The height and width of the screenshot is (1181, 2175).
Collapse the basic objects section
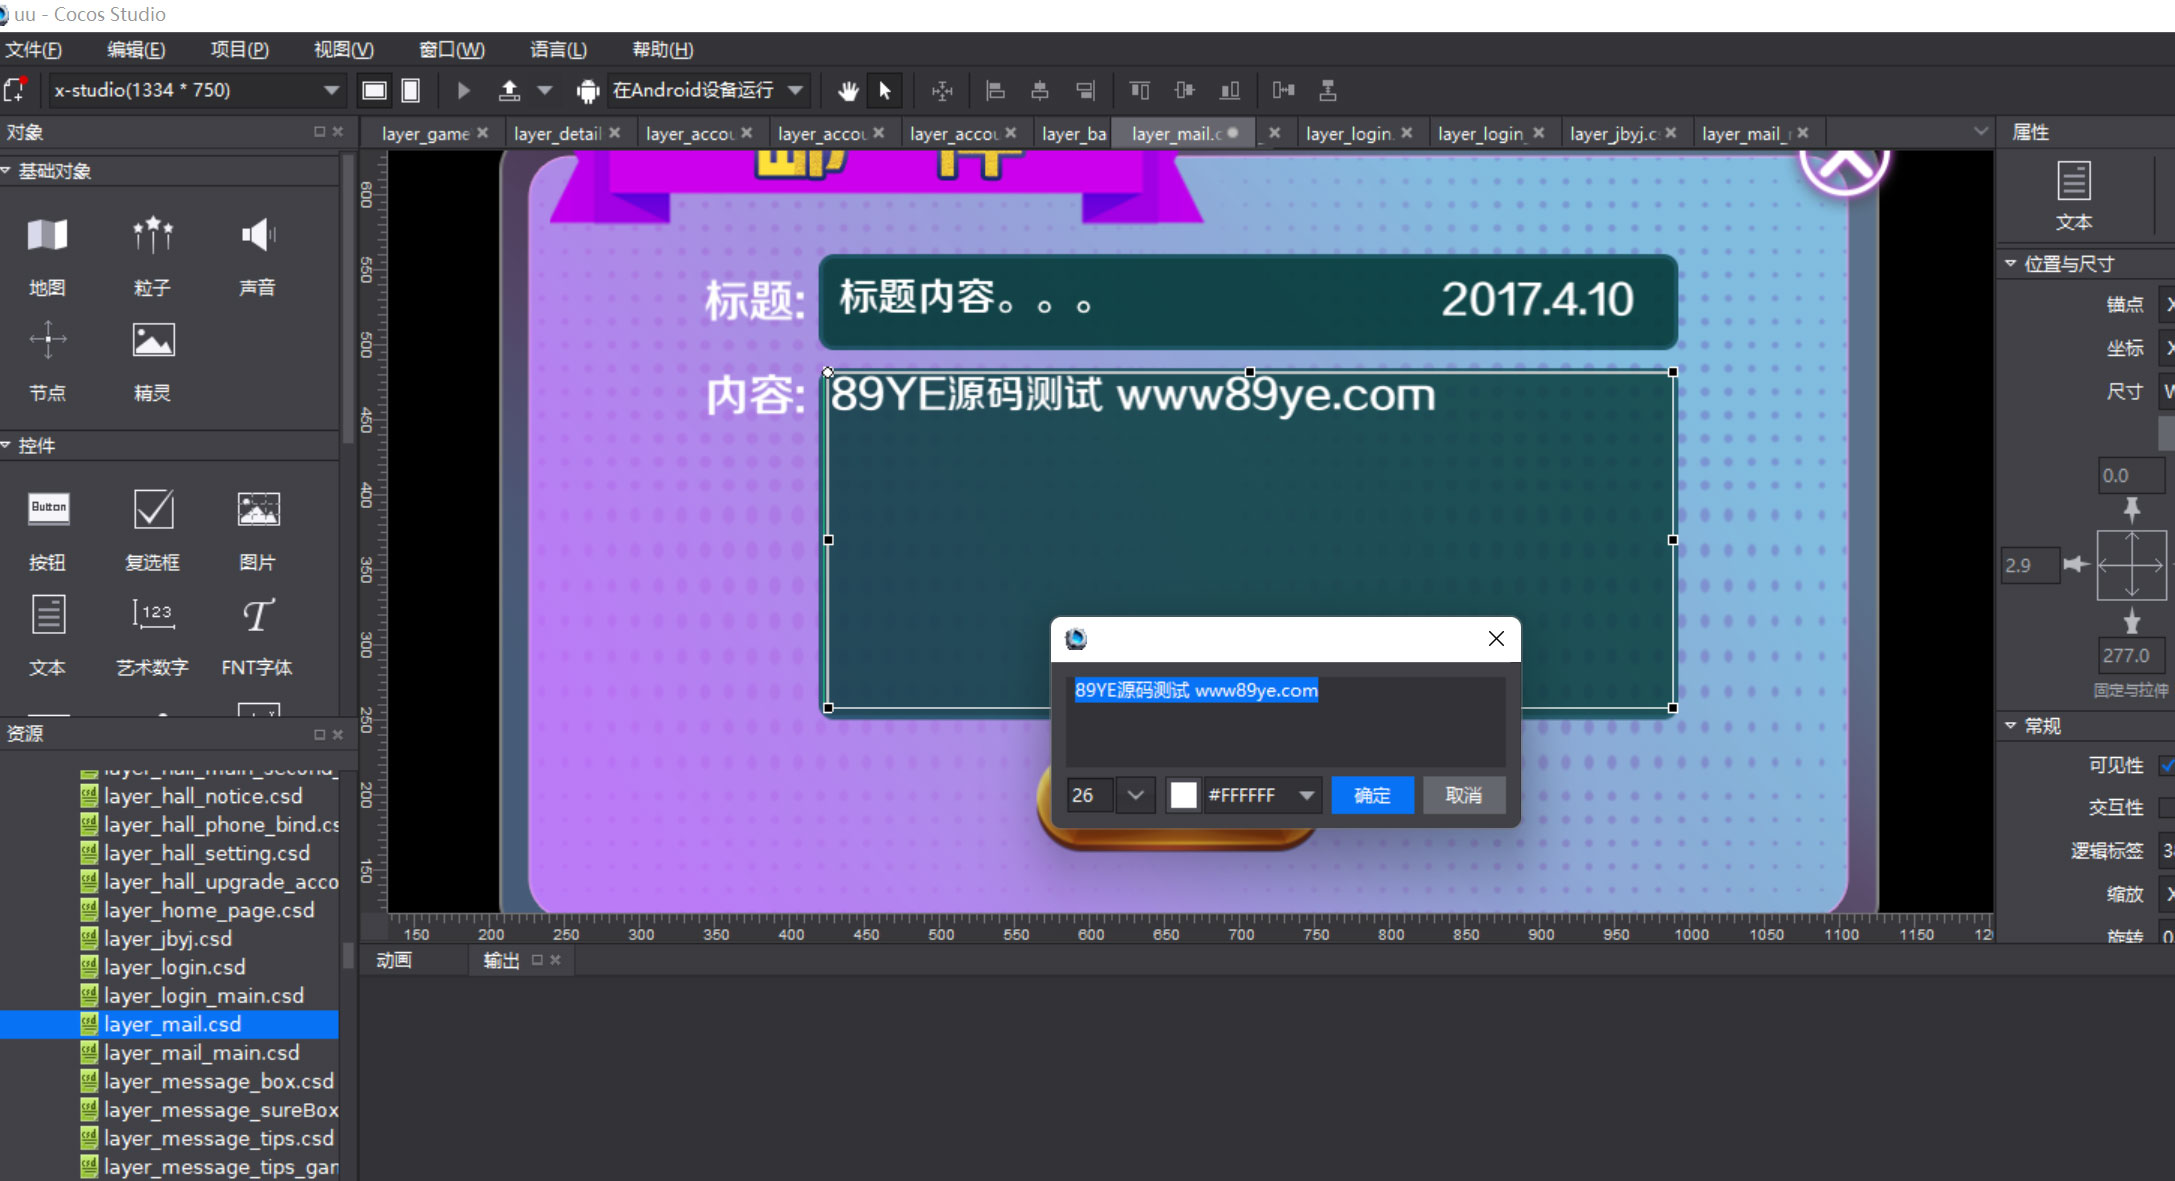pos(7,171)
